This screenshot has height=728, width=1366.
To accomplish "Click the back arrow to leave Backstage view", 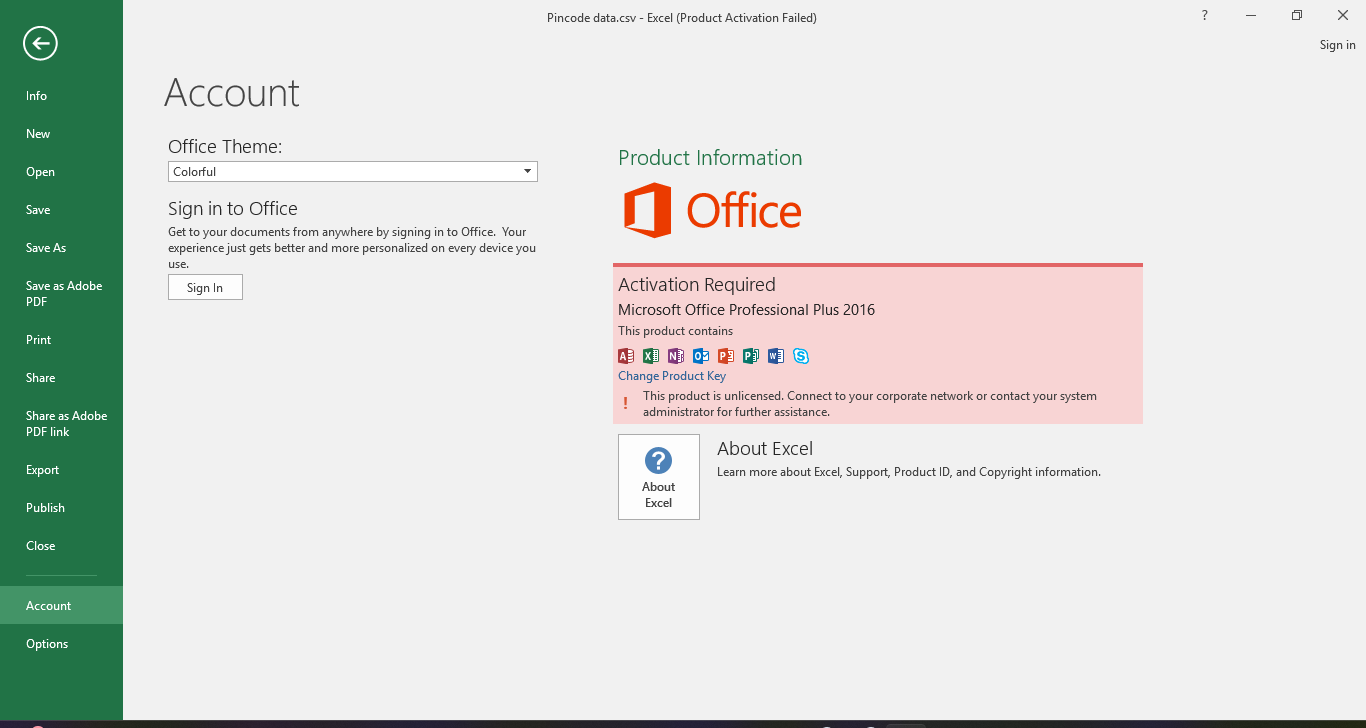I will pos(39,43).
